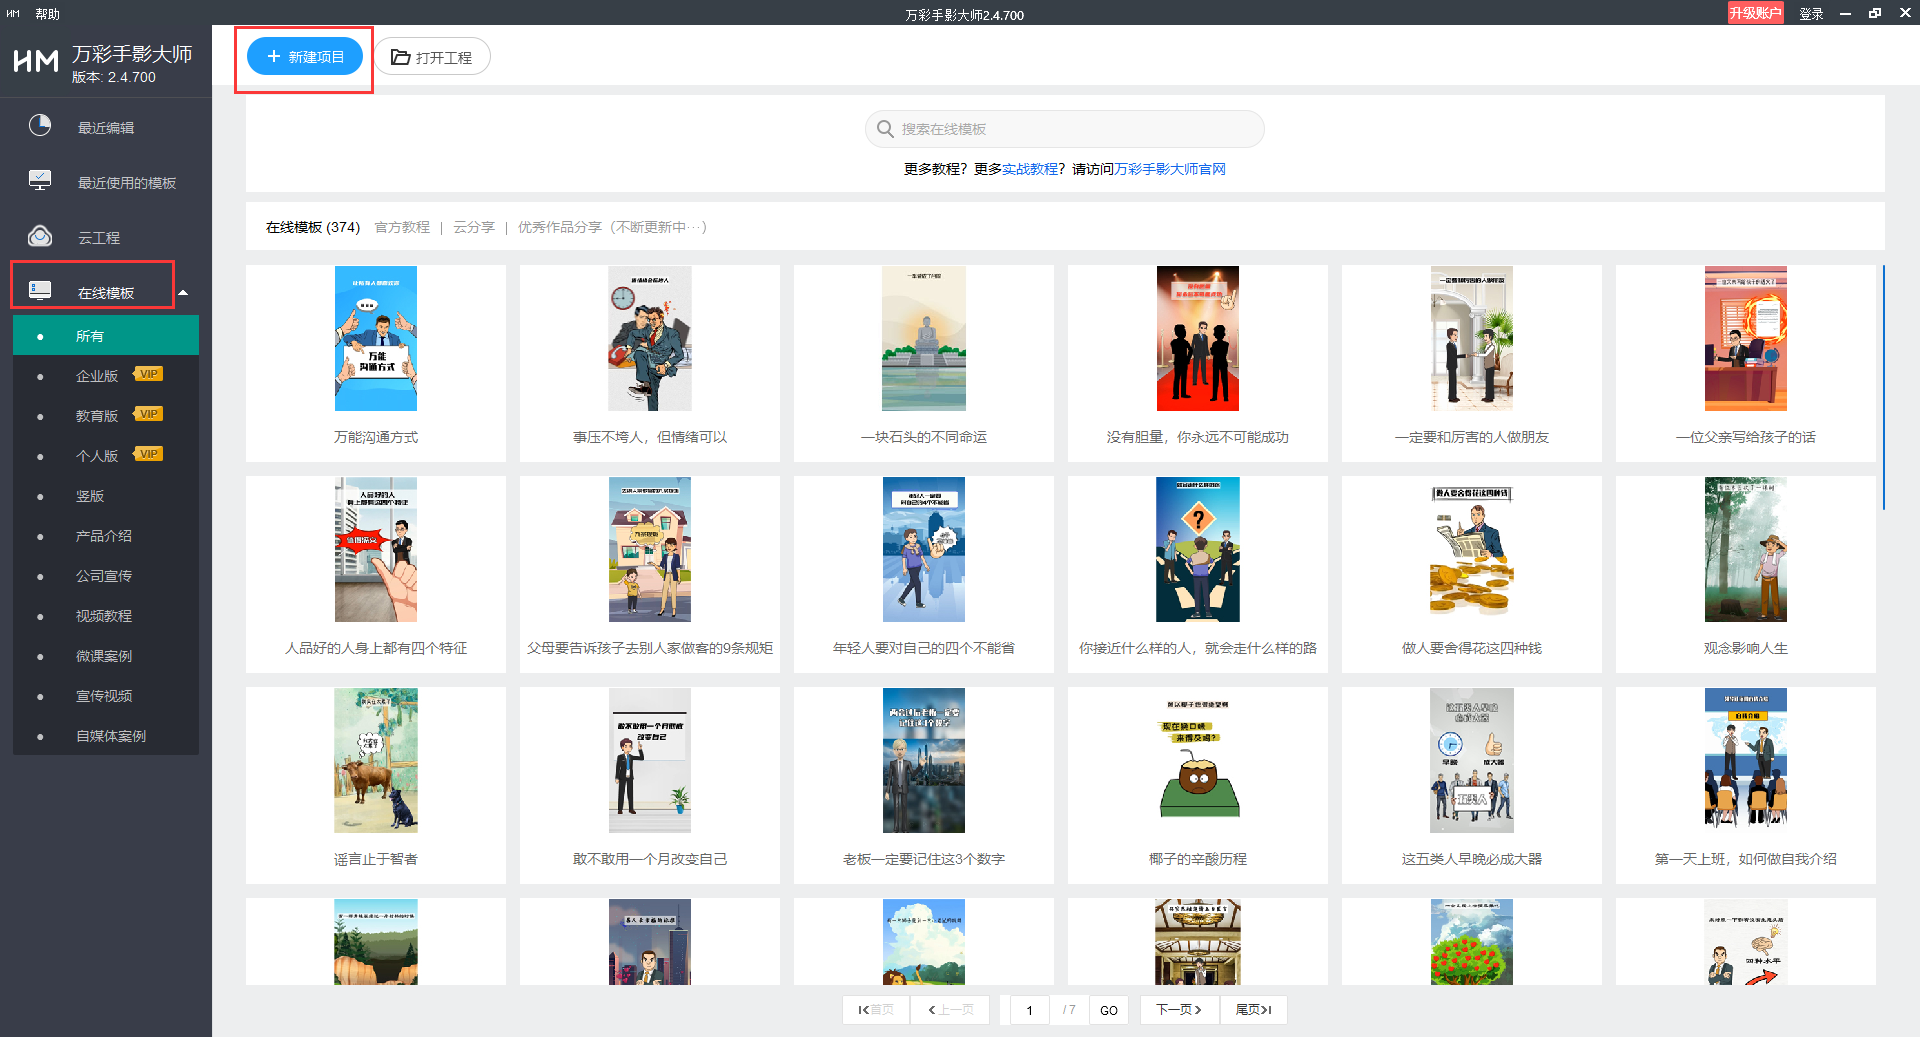
Task: Switch to 云分享 tab
Action: pyautogui.click(x=474, y=227)
